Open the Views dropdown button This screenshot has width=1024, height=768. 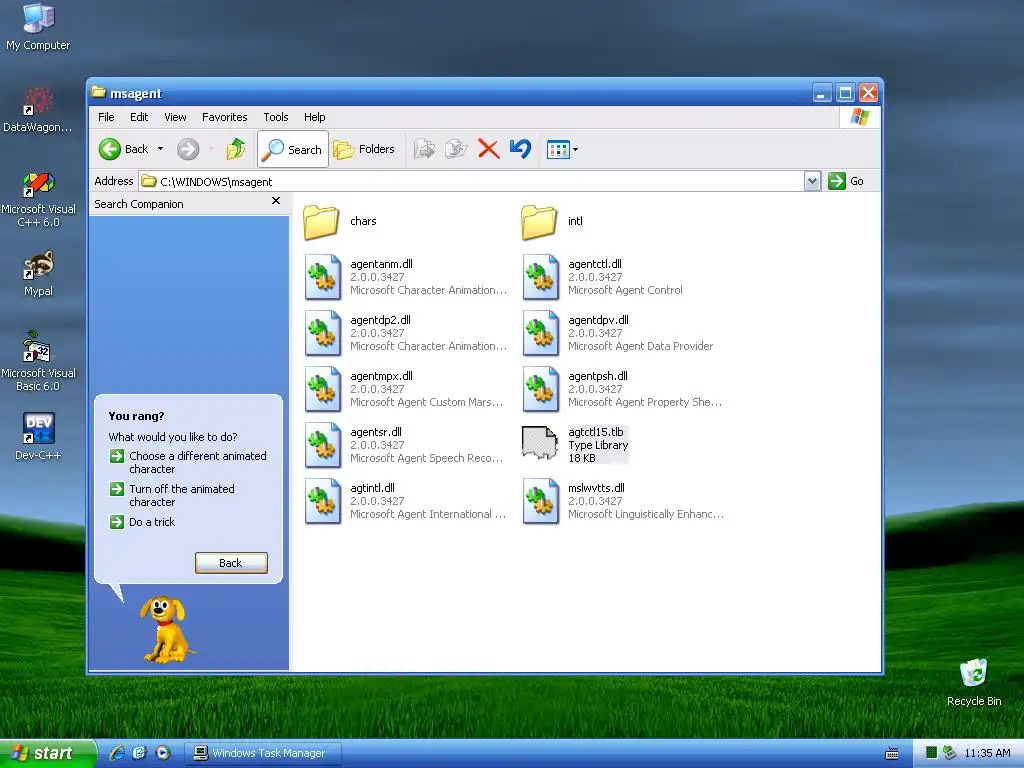(x=562, y=150)
